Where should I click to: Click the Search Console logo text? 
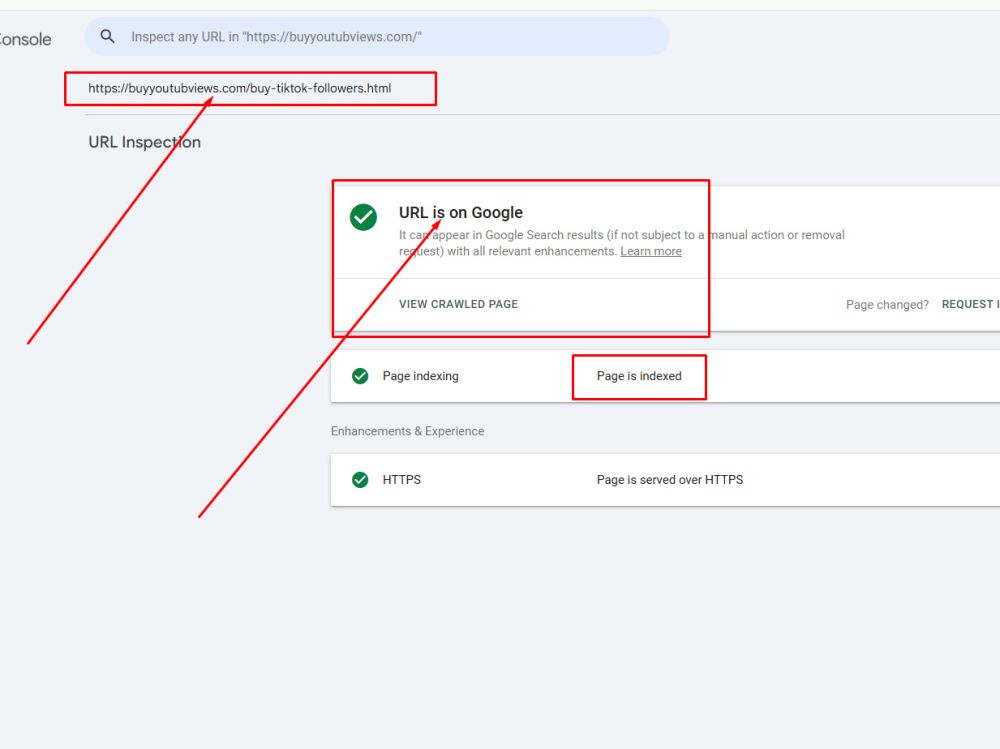pyautogui.click(x=26, y=39)
